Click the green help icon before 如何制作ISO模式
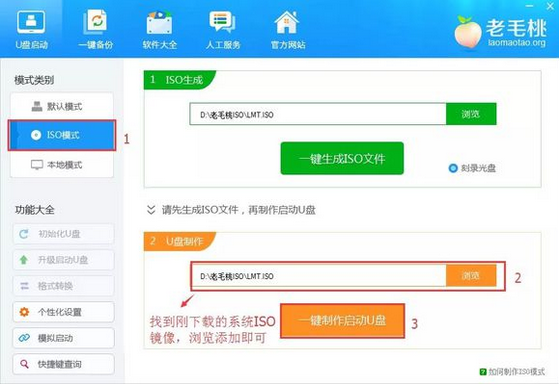 [483, 372]
